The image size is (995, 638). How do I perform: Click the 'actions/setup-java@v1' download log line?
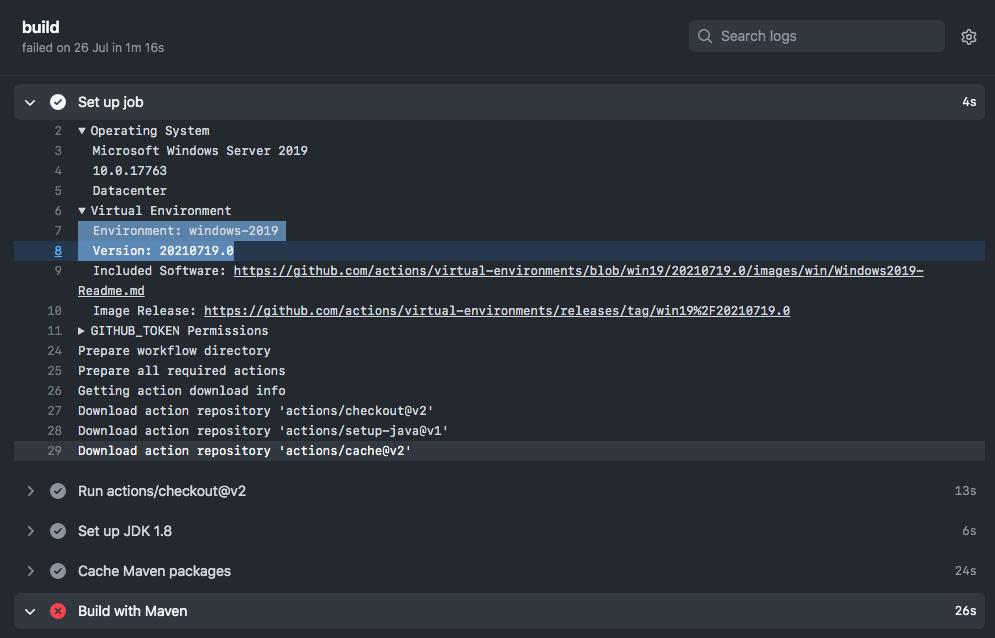point(263,431)
